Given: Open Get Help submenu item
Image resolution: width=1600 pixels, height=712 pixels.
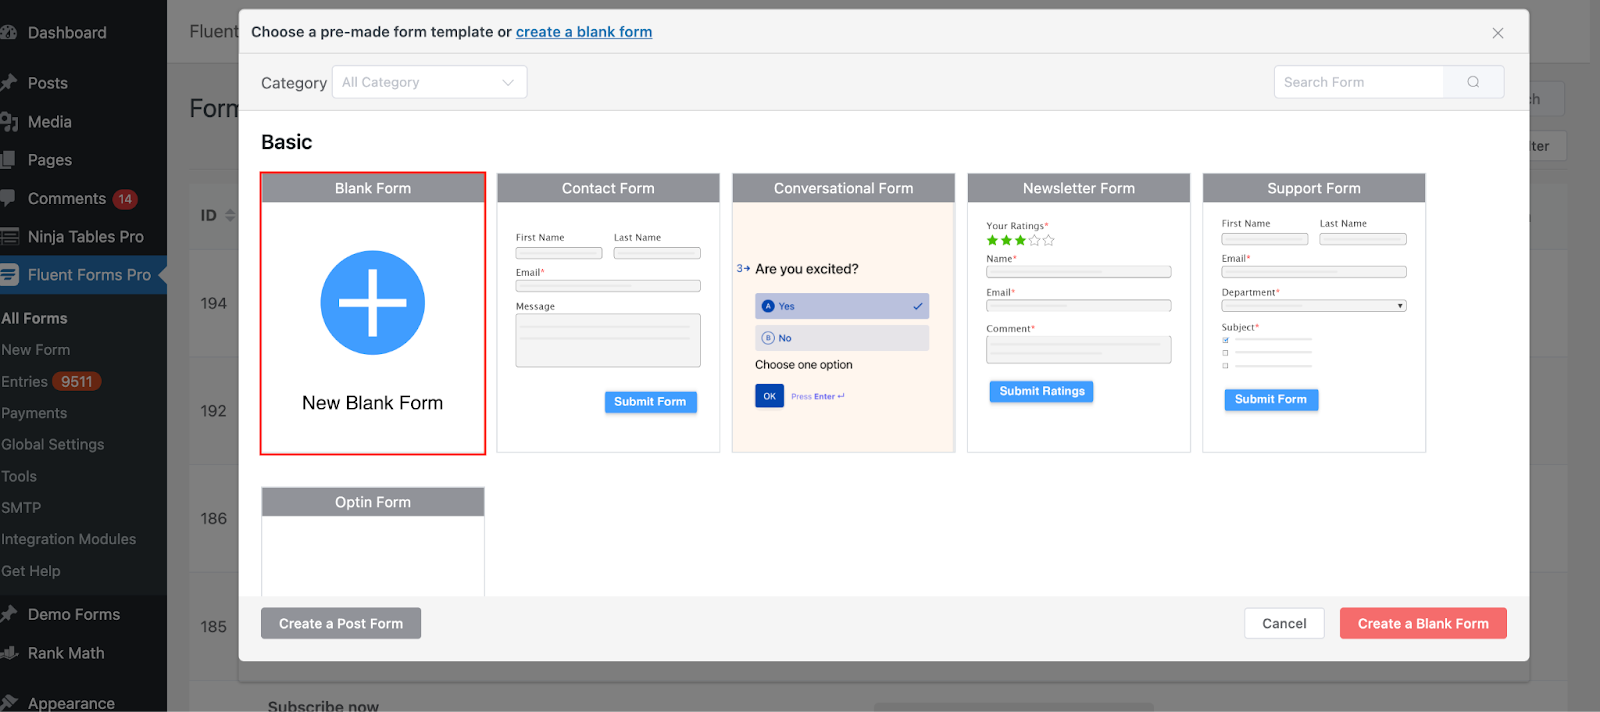Looking at the screenshot, I should (x=30, y=571).
